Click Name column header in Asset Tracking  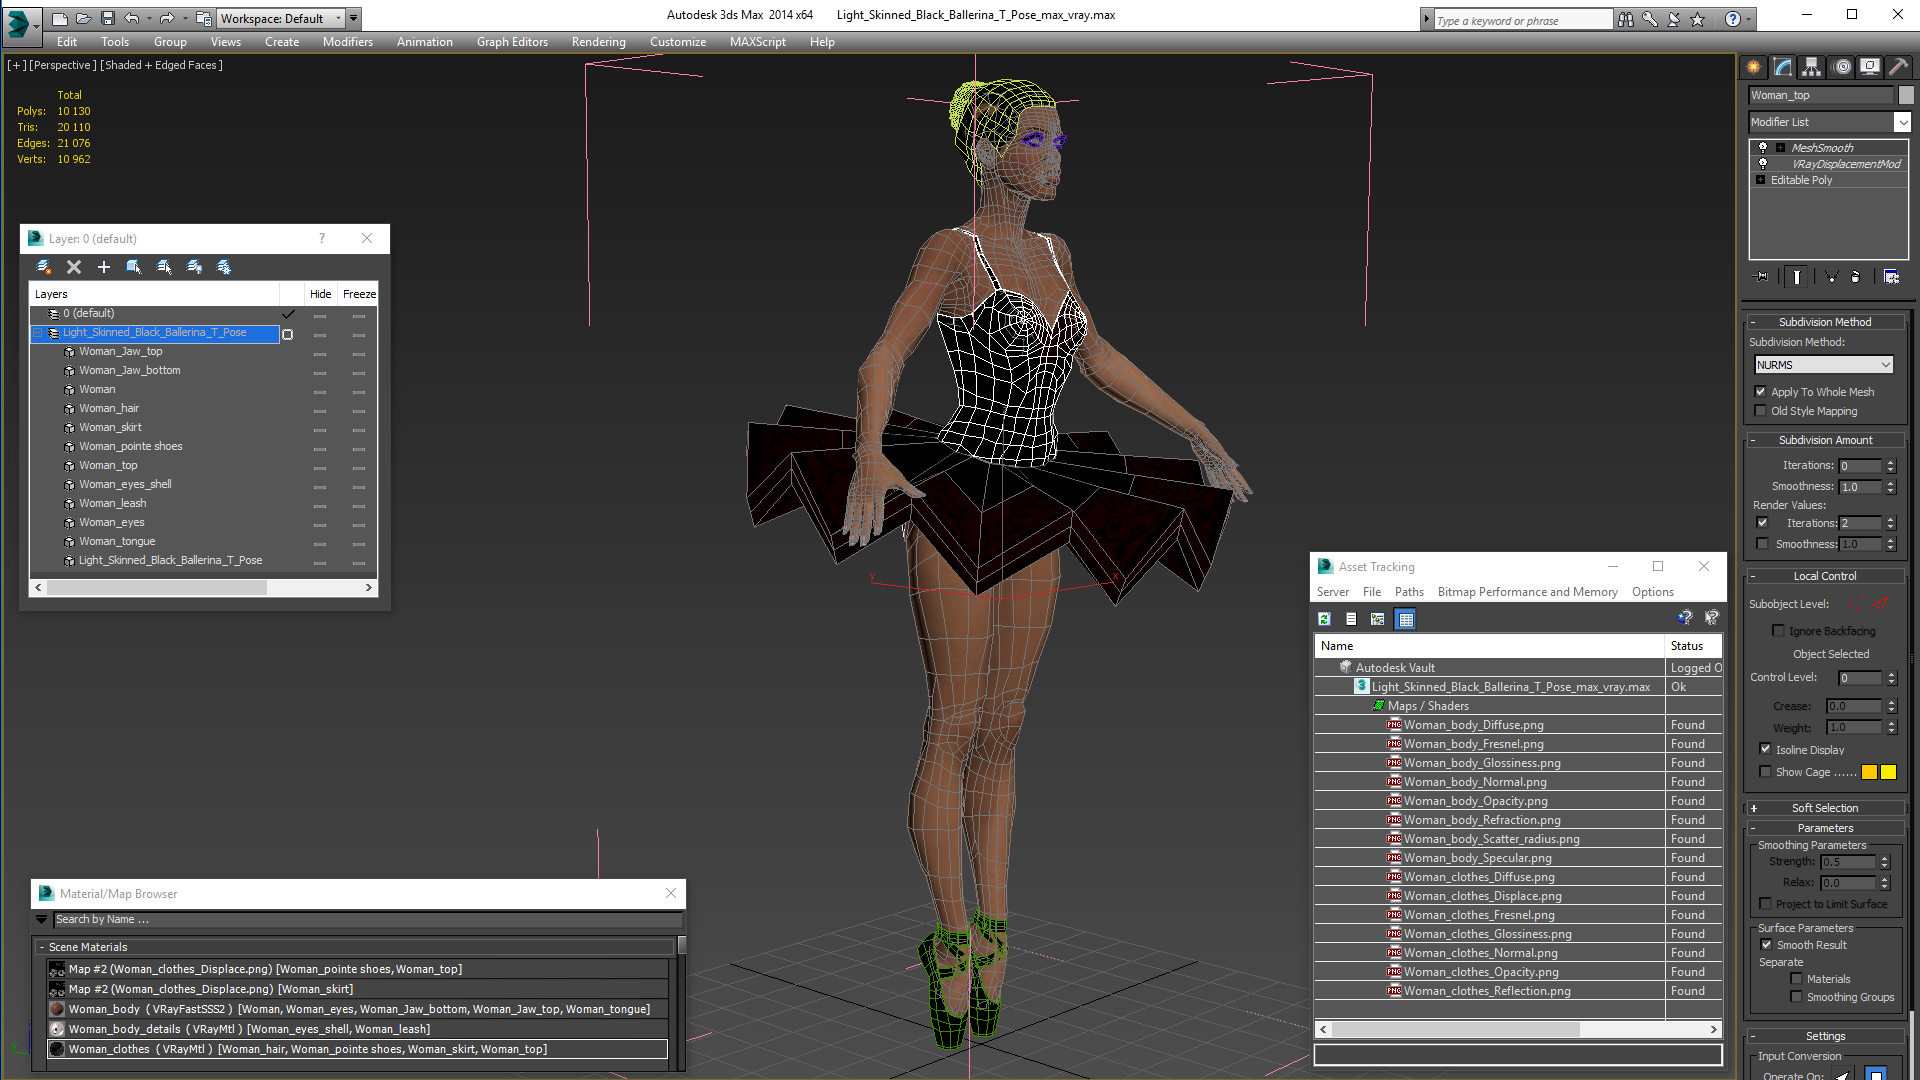[1489, 646]
